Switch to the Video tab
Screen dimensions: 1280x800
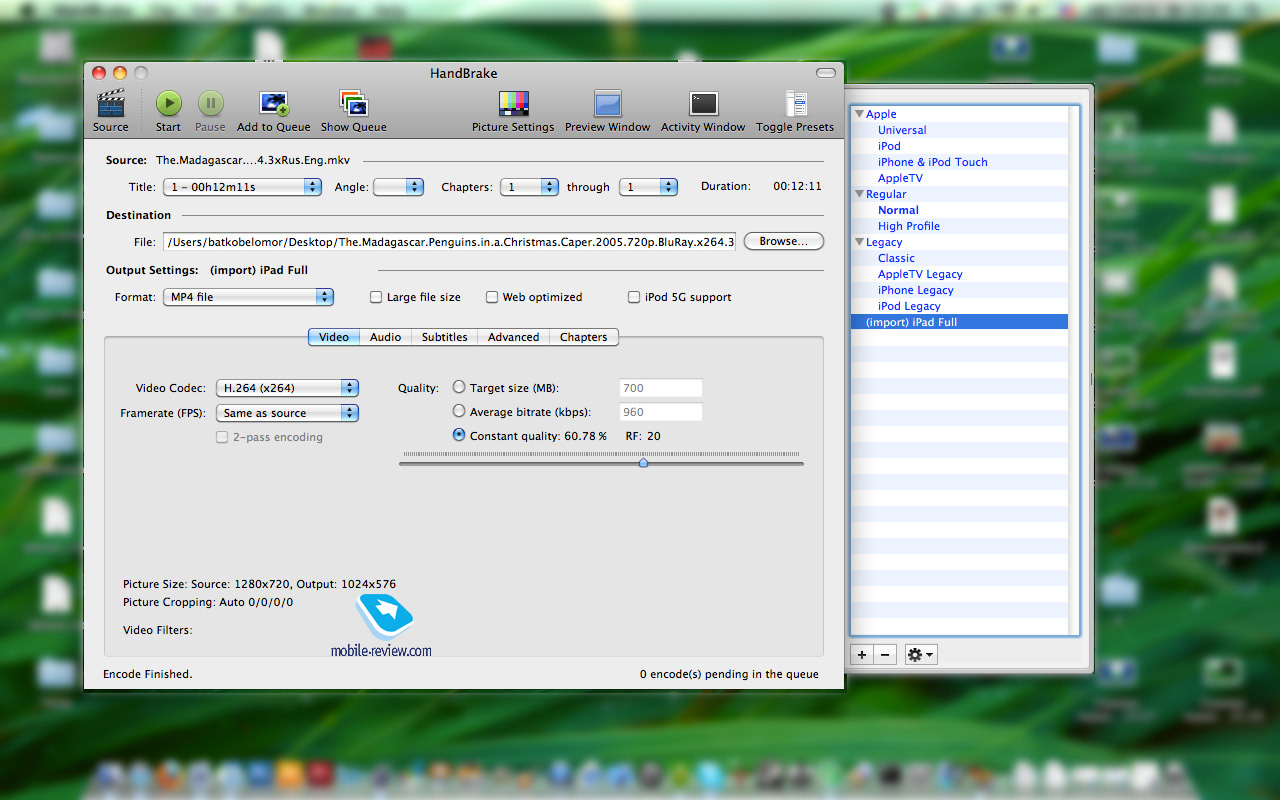click(x=334, y=337)
